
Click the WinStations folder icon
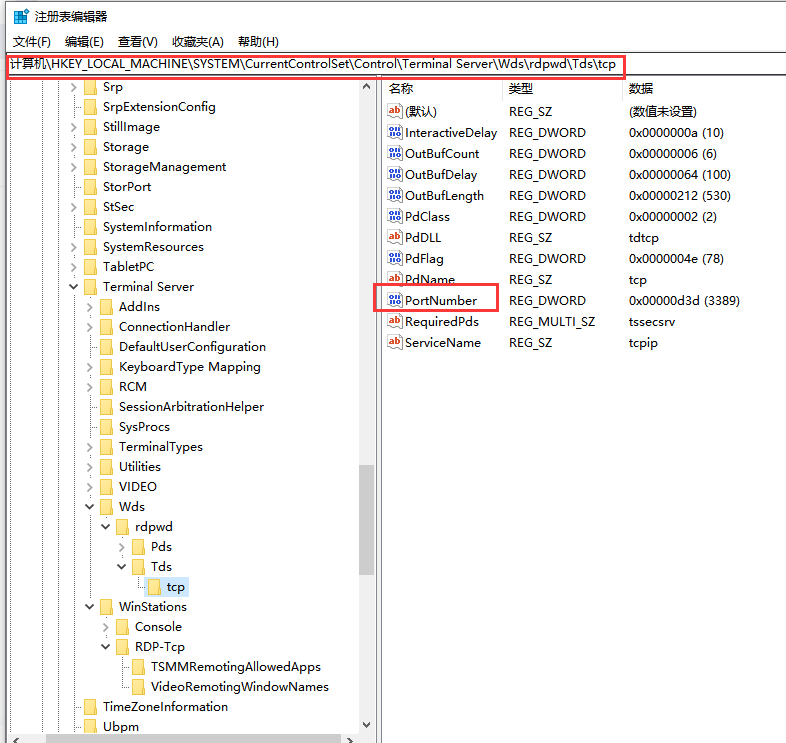[x=107, y=607]
